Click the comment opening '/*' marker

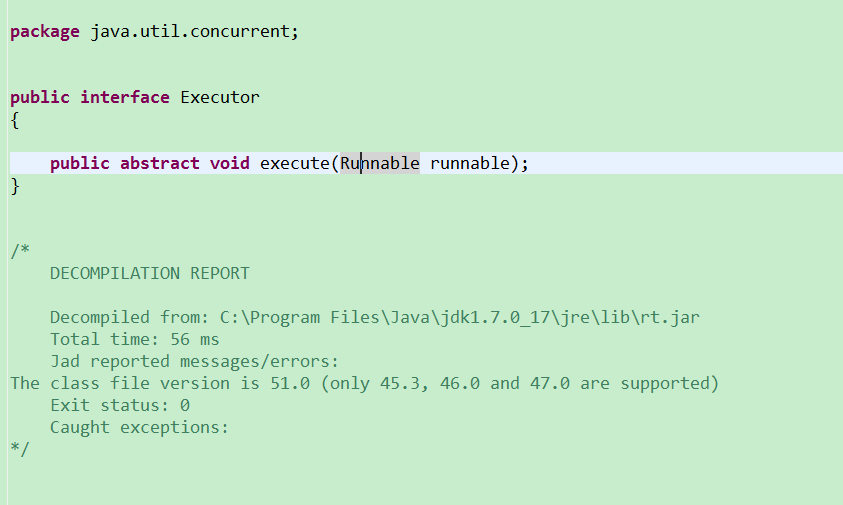[x=20, y=251]
